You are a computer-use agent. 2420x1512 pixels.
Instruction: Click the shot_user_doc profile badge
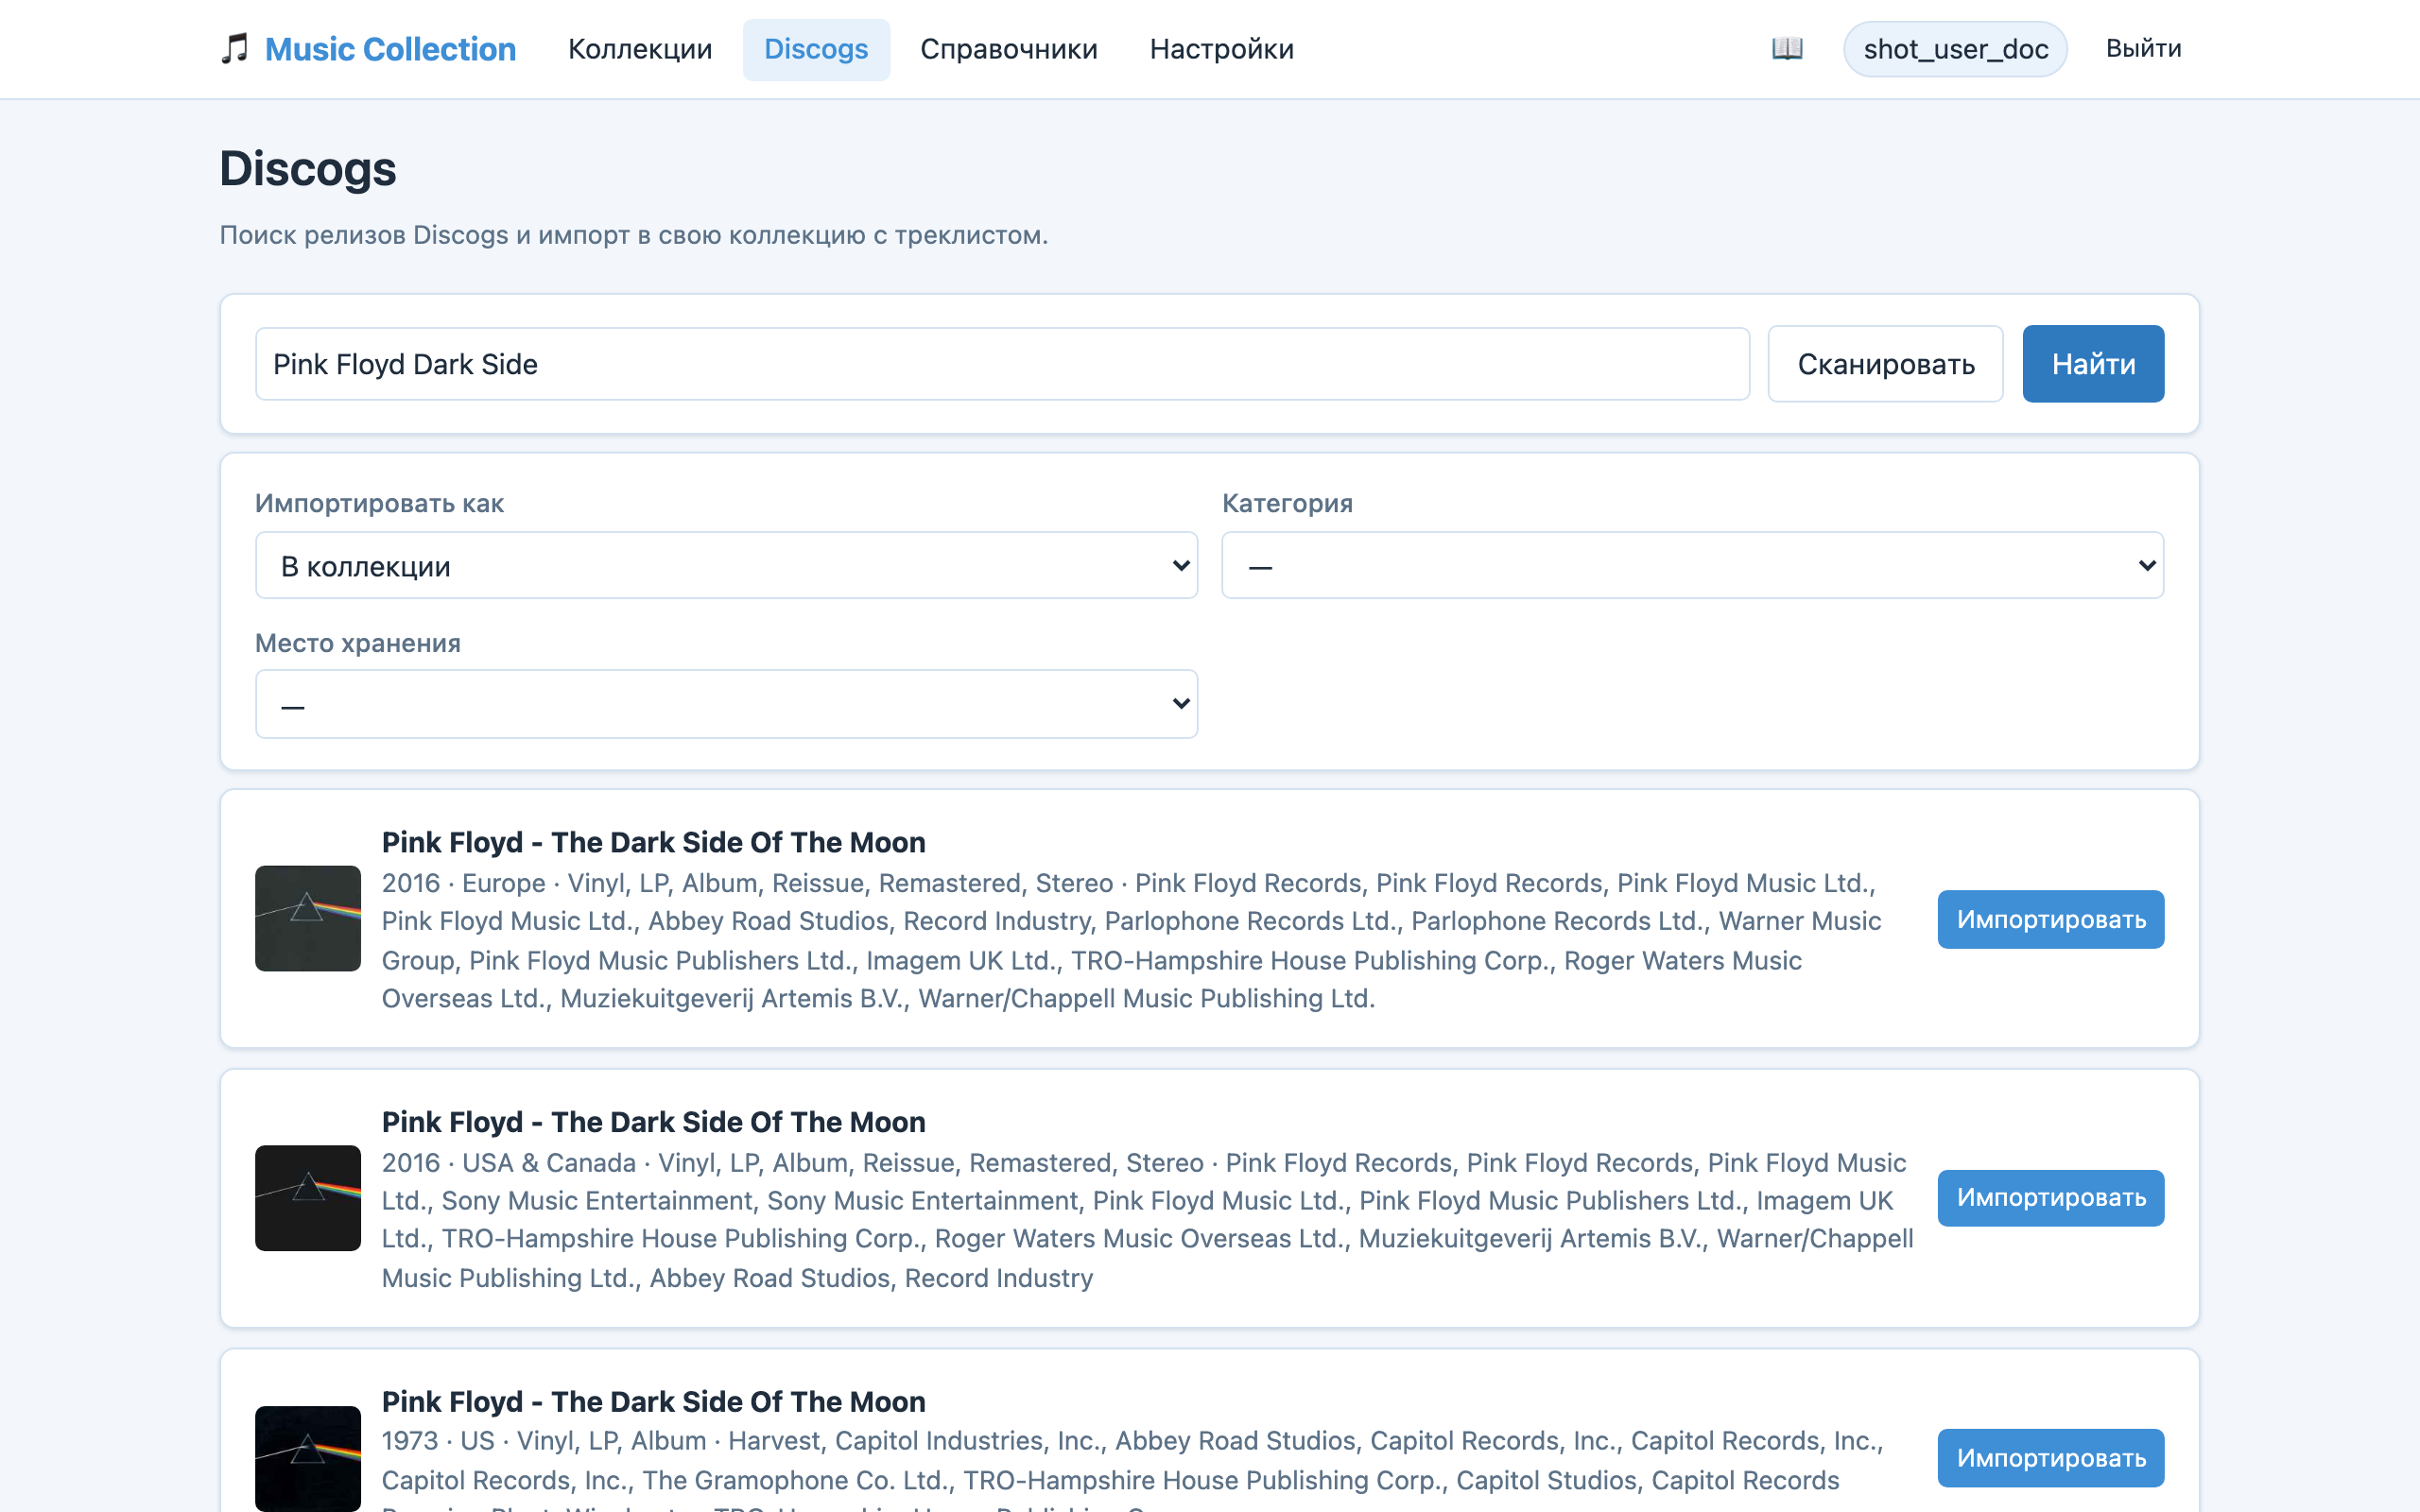pos(1955,49)
